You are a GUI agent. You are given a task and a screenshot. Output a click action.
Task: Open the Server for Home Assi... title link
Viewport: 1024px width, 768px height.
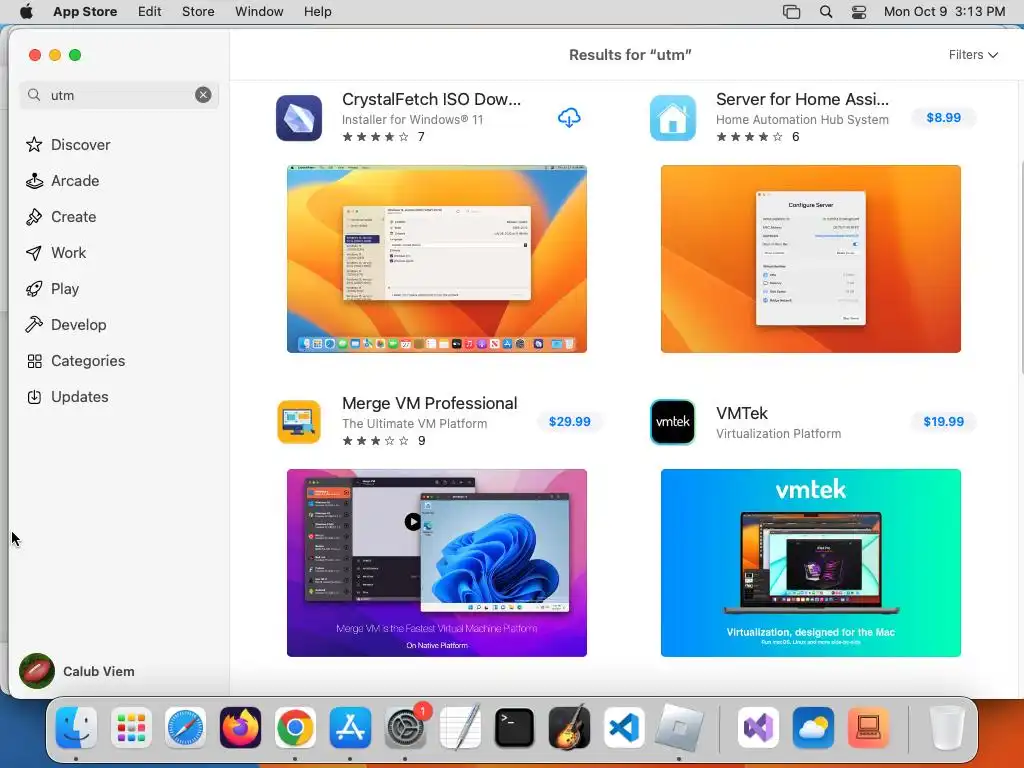[803, 99]
